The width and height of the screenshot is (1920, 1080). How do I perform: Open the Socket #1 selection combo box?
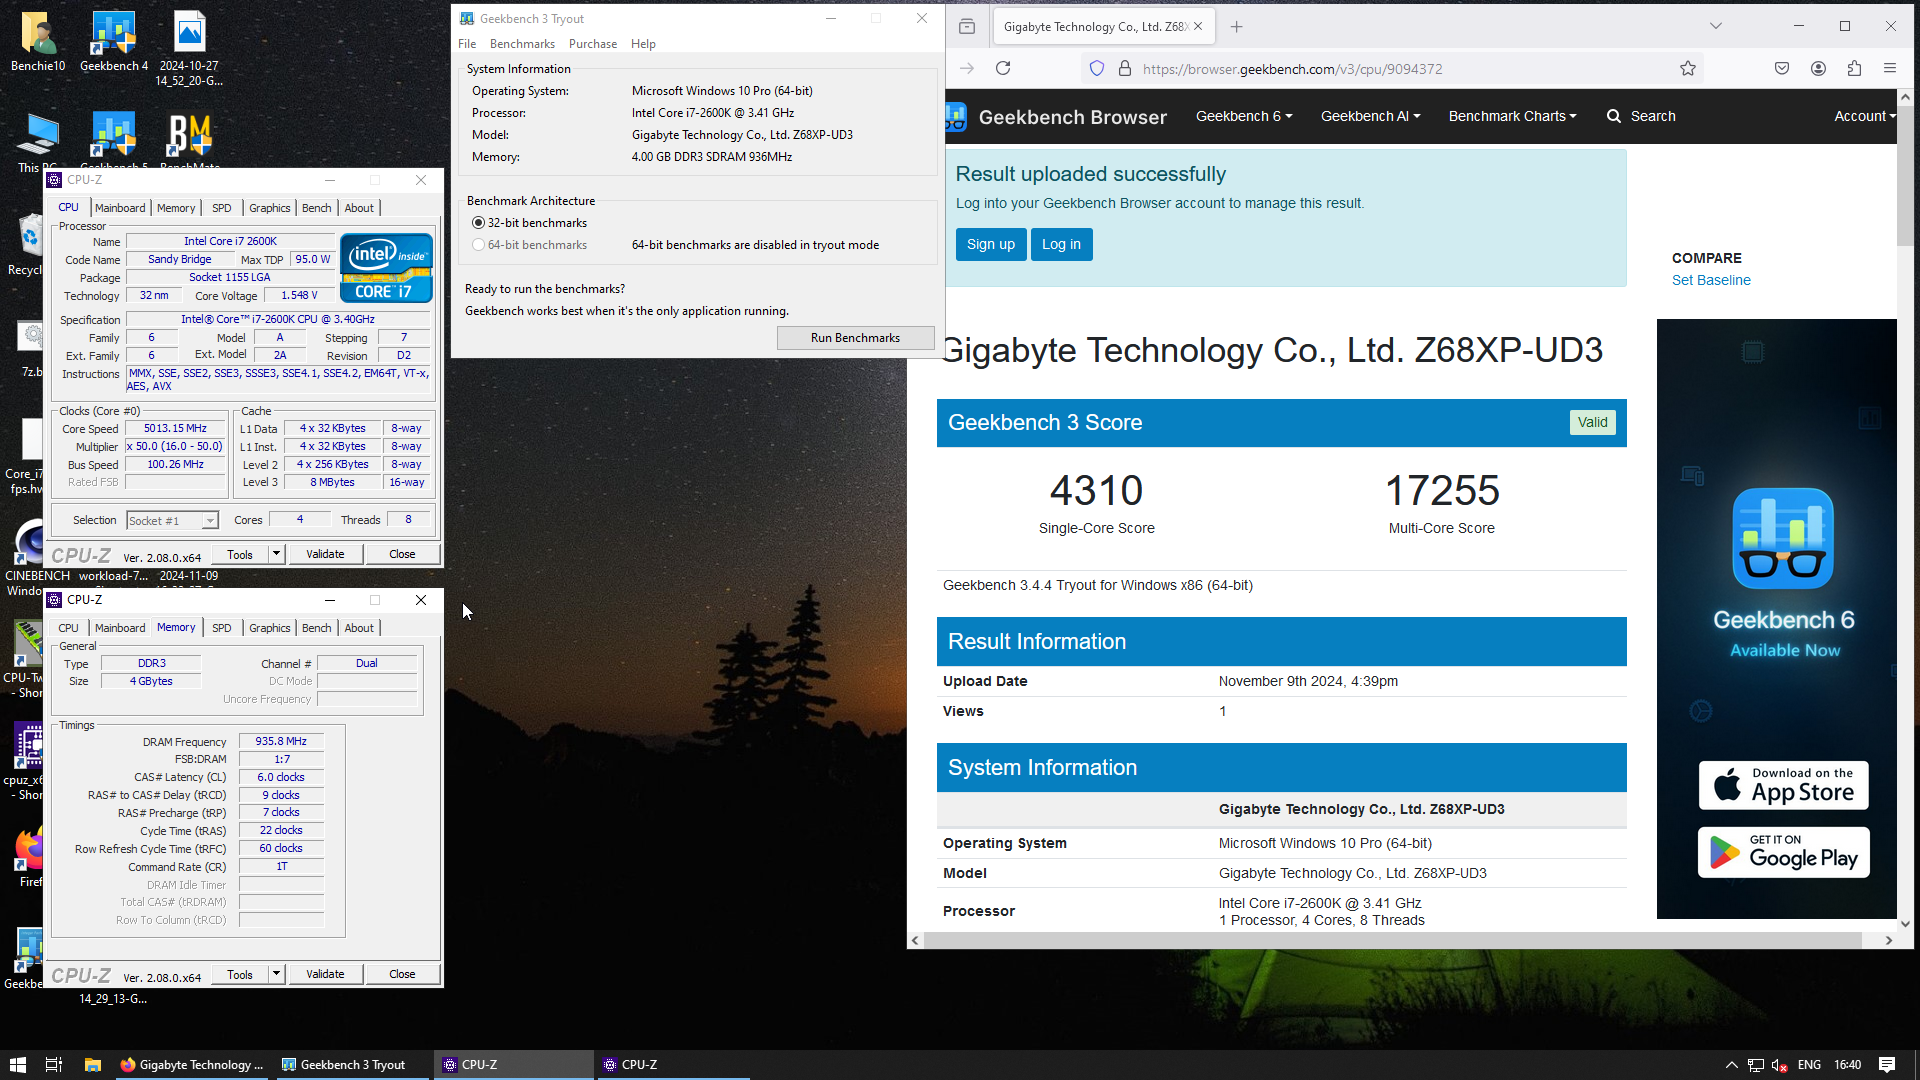(x=172, y=521)
